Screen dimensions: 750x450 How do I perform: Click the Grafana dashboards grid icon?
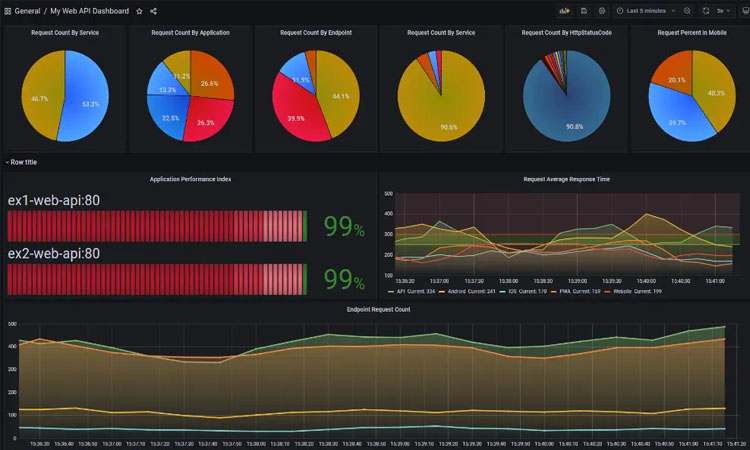pos(7,11)
